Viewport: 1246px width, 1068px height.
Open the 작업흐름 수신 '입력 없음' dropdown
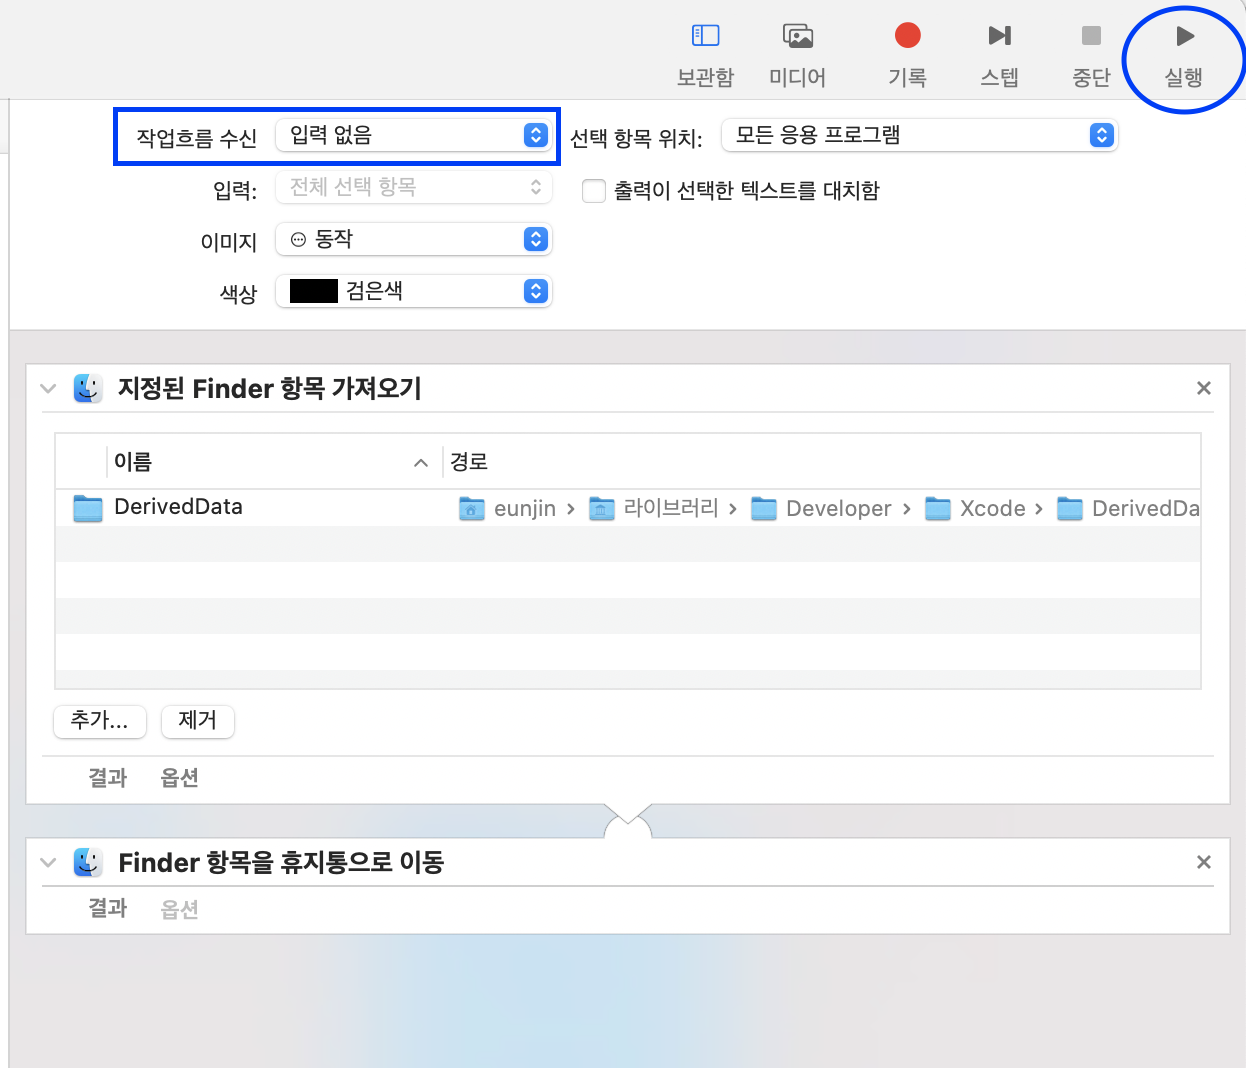pos(413,135)
